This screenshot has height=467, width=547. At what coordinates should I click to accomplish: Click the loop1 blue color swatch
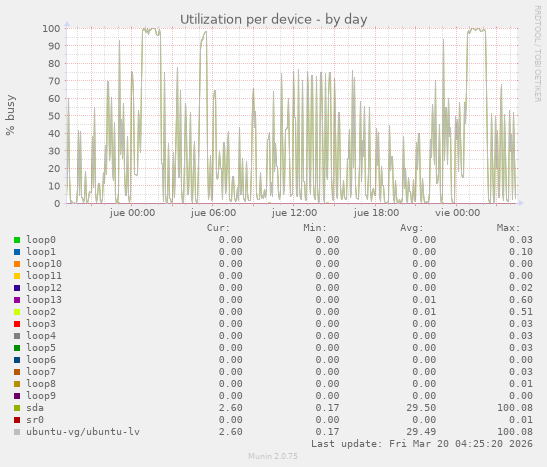(17, 252)
